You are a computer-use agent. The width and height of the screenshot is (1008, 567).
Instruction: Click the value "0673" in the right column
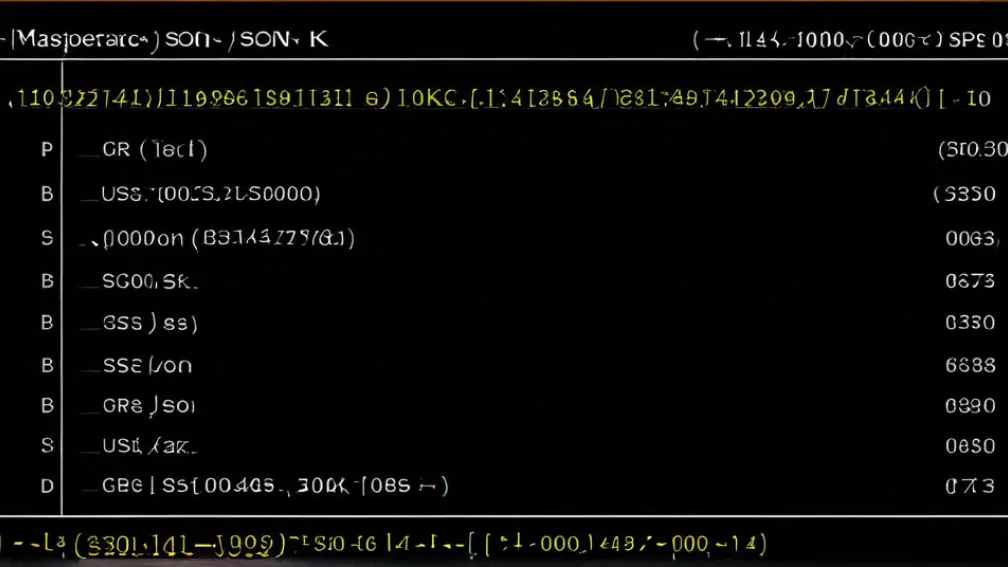point(970,281)
